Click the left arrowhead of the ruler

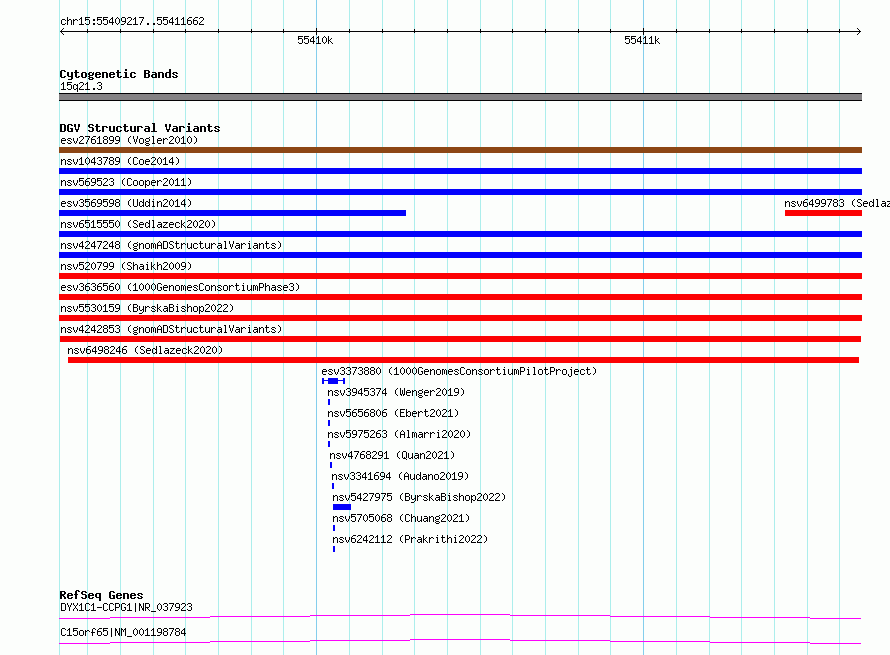(62, 32)
